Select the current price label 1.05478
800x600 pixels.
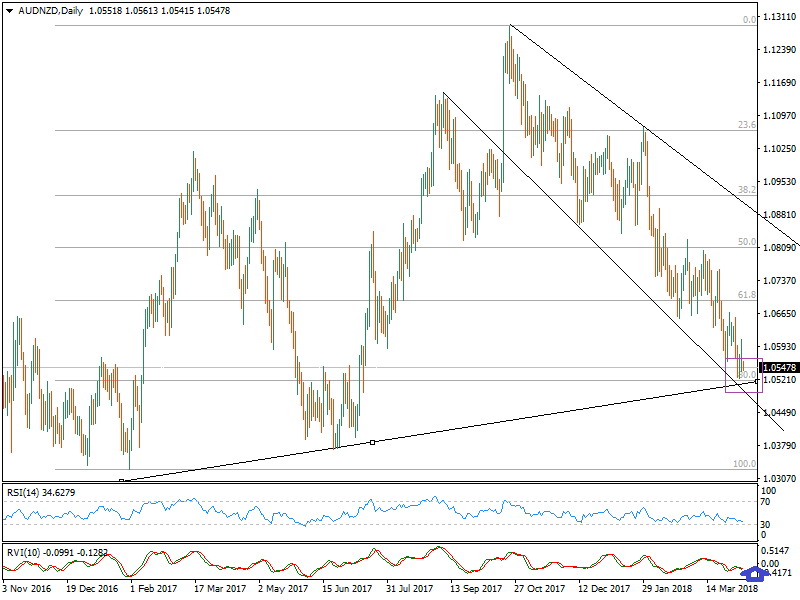tap(779, 367)
